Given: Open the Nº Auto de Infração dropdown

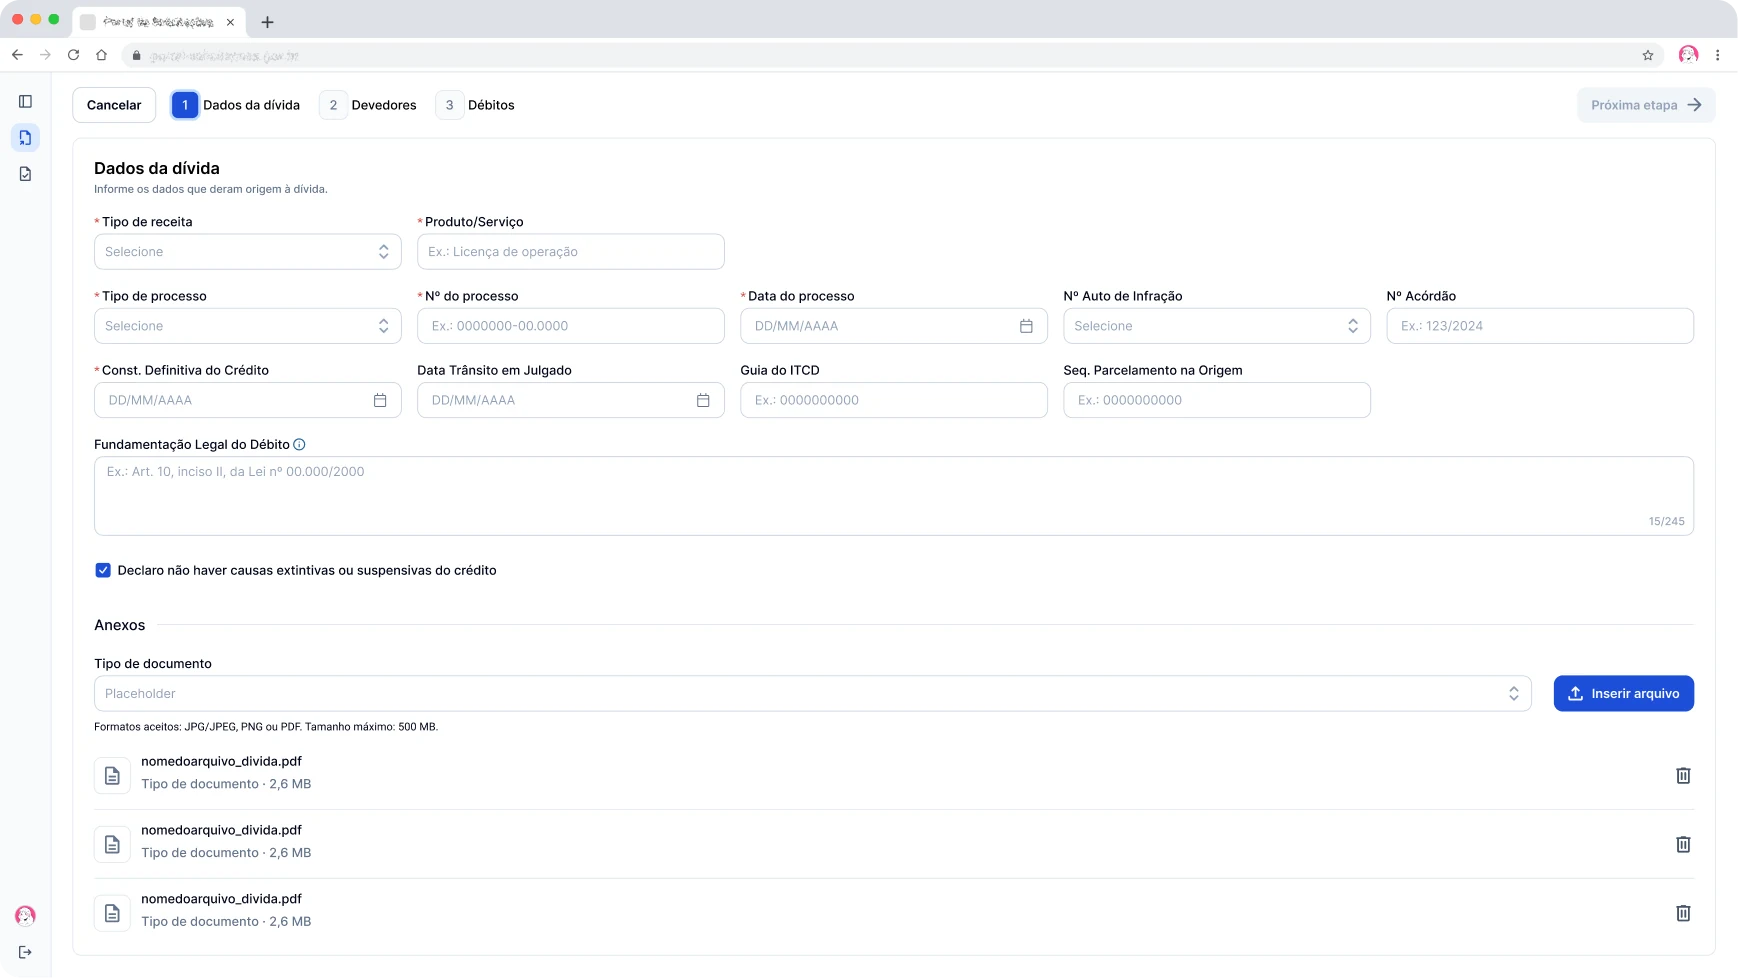Looking at the screenshot, I should click(x=1217, y=326).
